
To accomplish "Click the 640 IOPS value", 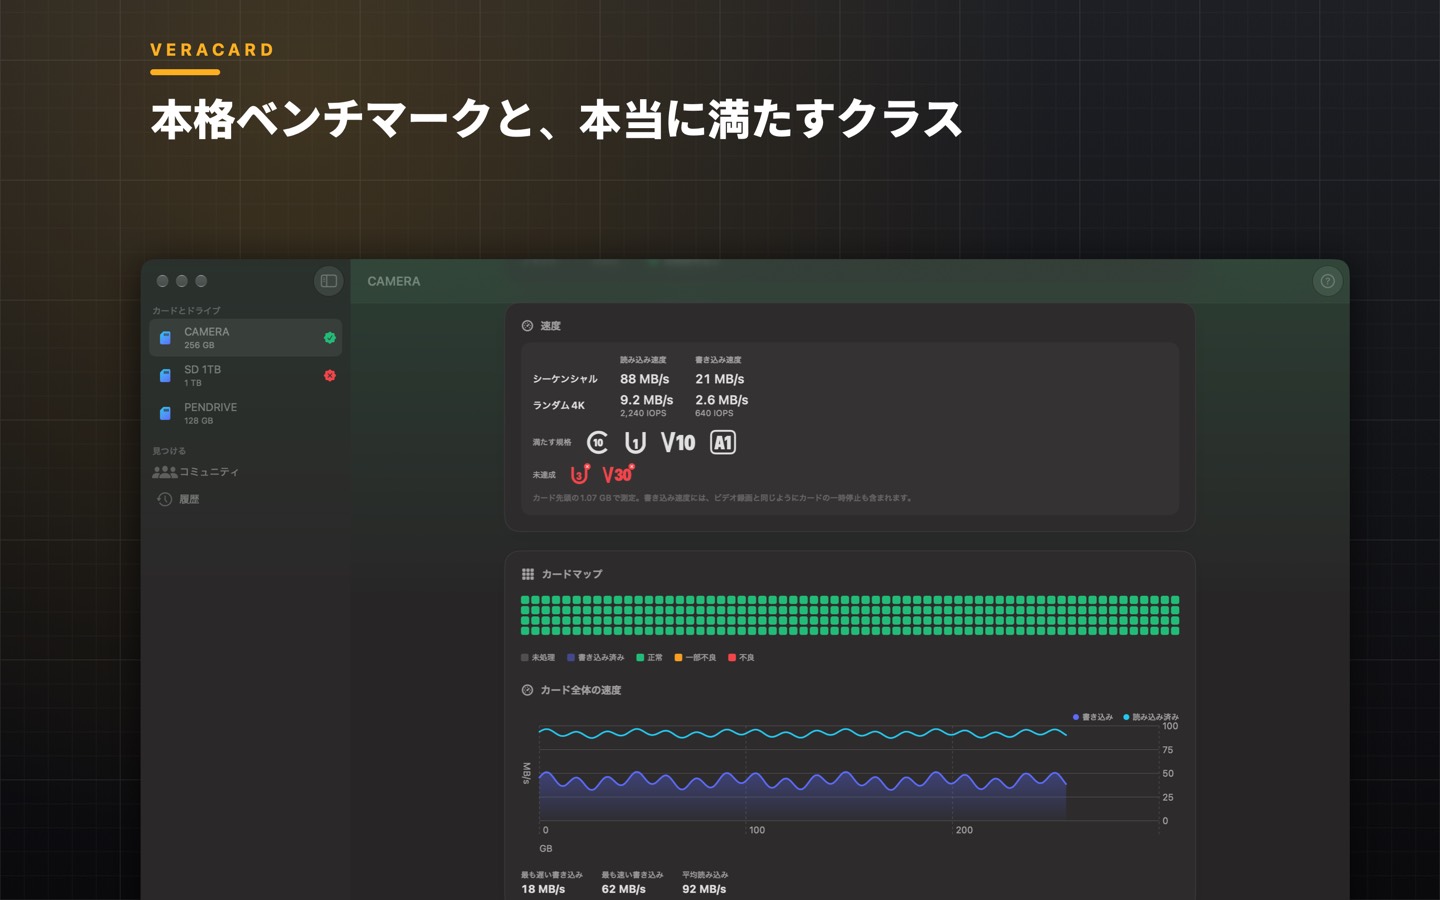I will pyautogui.click(x=714, y=413).
